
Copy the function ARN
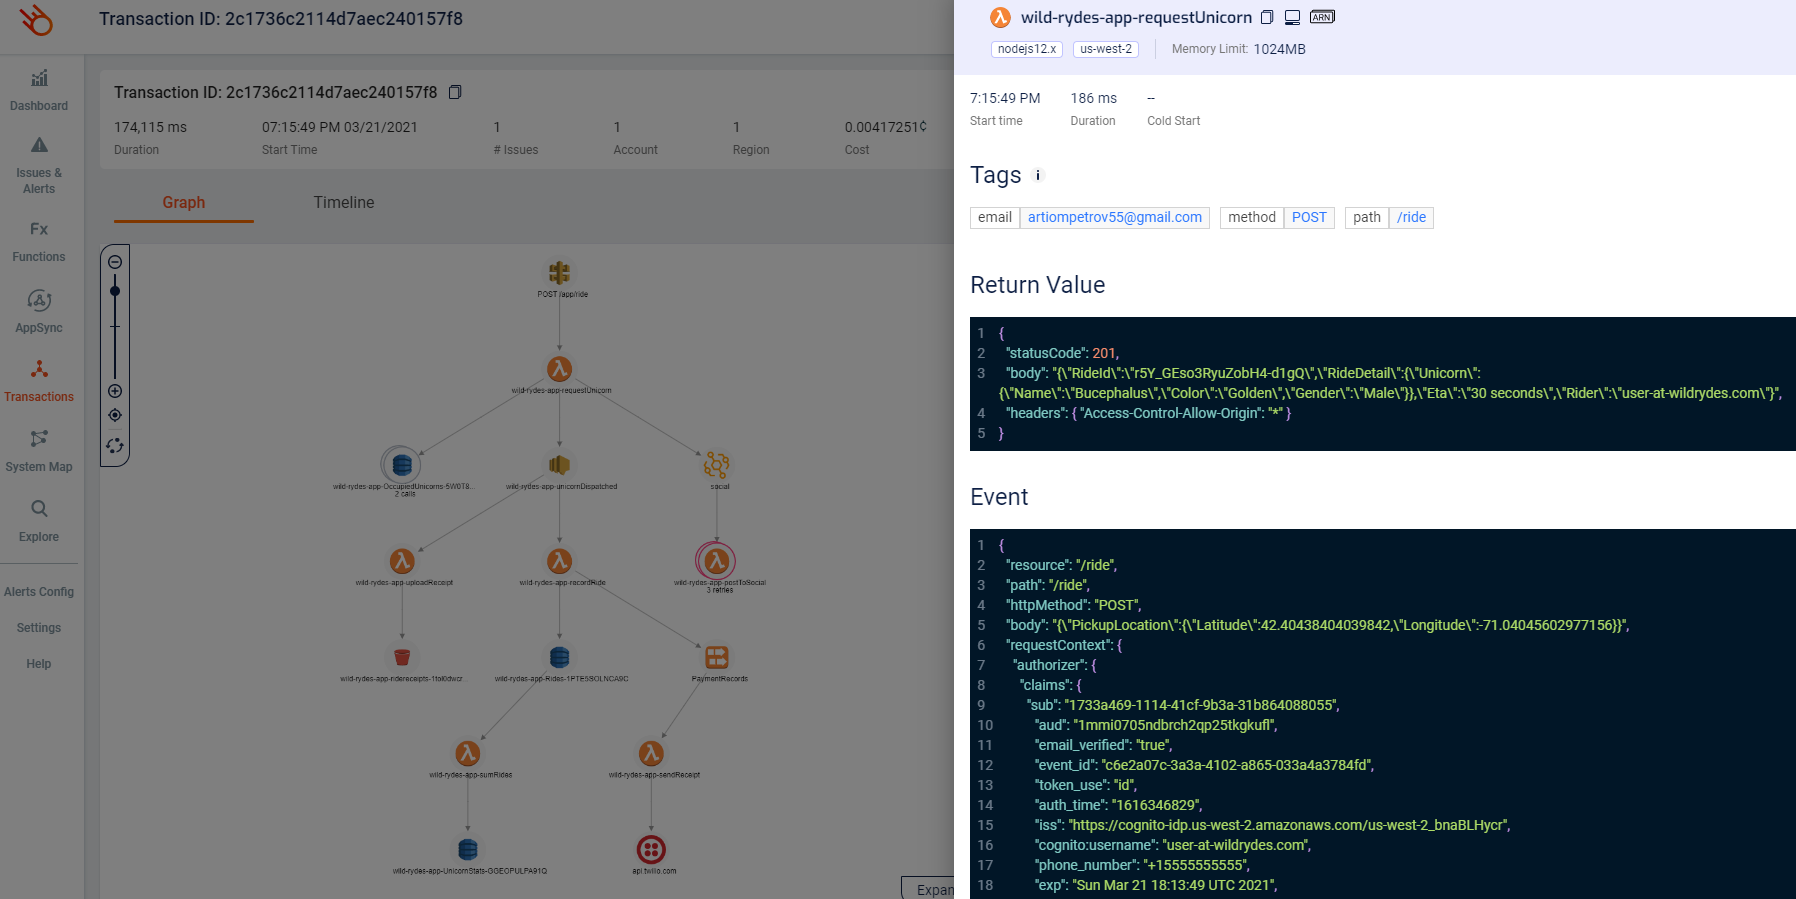tap(1322, 17)
